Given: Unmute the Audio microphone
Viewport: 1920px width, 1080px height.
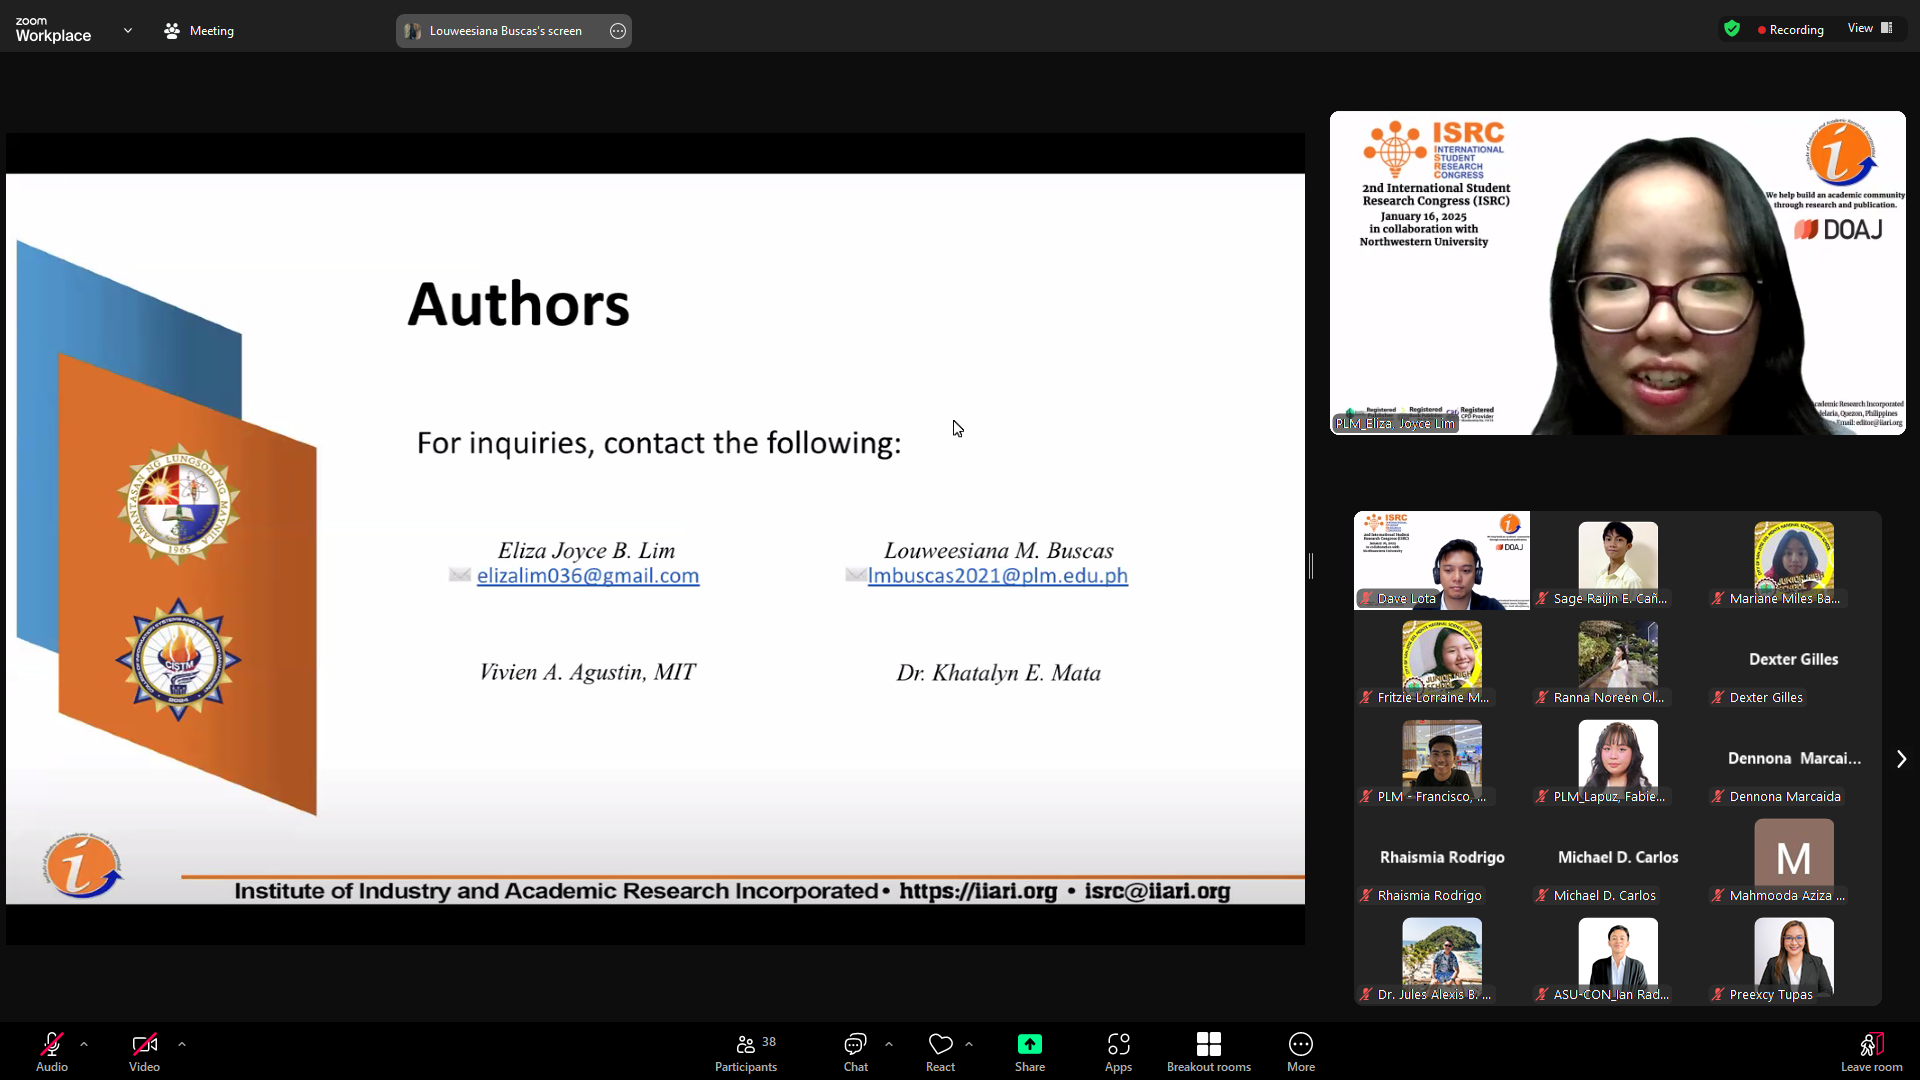Looking at the screenshot, I should [x=52, y=1051].
